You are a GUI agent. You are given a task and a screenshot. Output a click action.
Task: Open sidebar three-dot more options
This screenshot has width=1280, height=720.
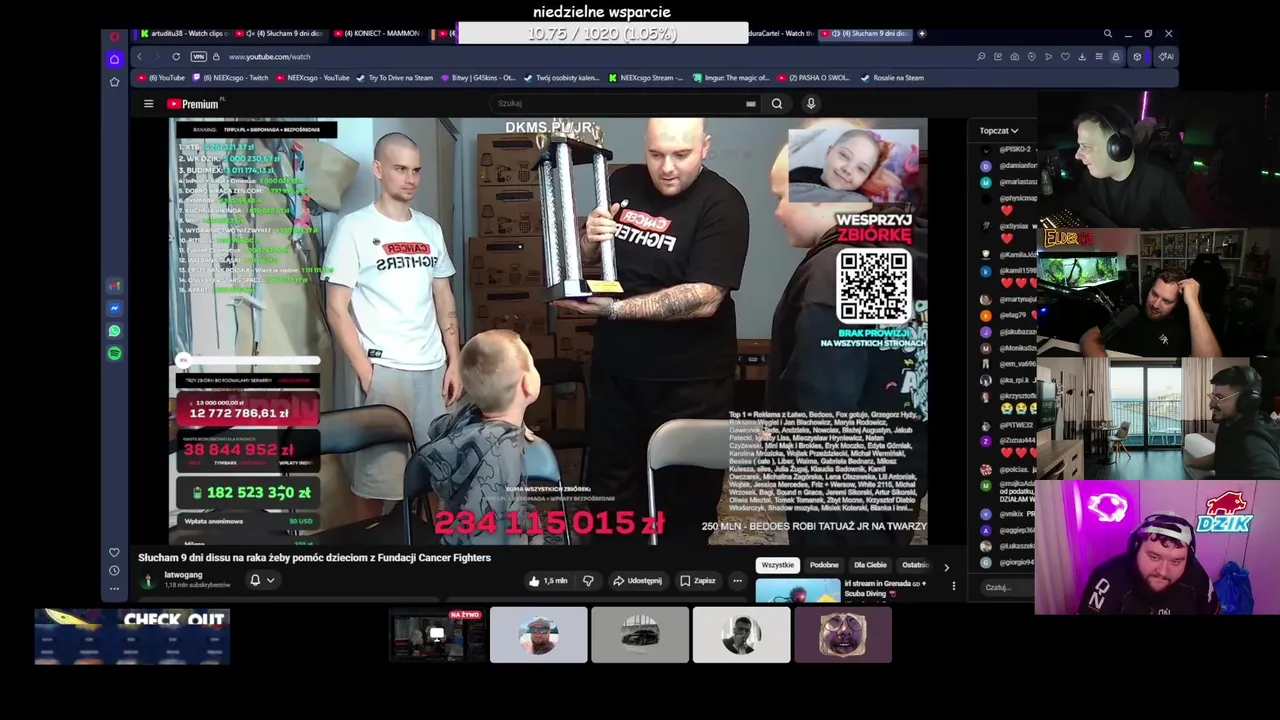click(x=114, y=588)
